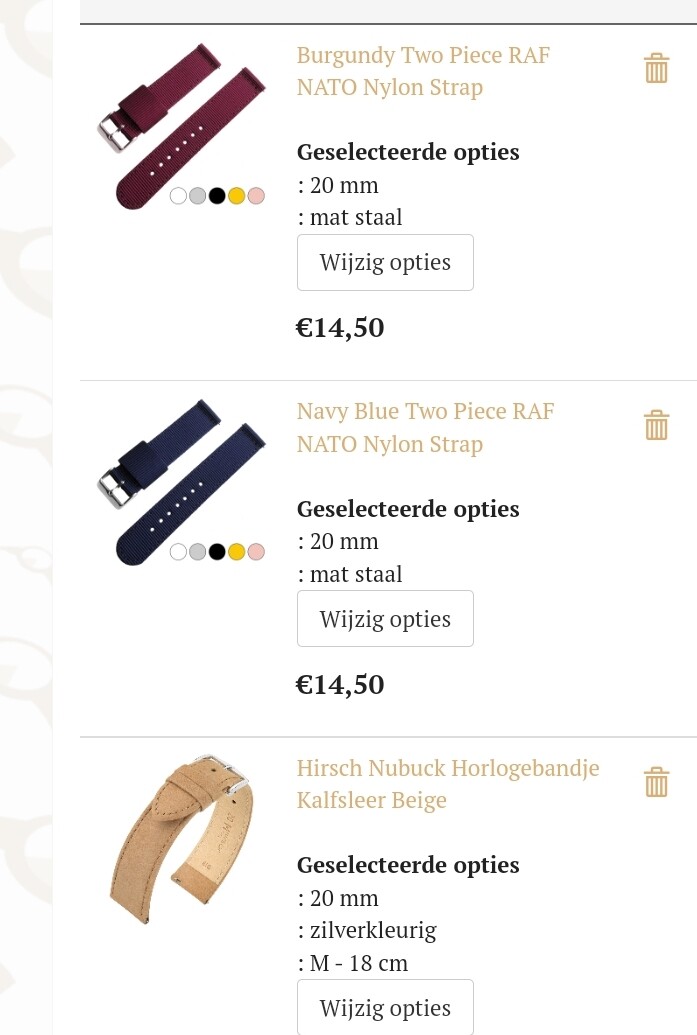Screen dimensions: 697x1035
Task: Select yellow swatch under Navy Blue strap
Action: 236,552
